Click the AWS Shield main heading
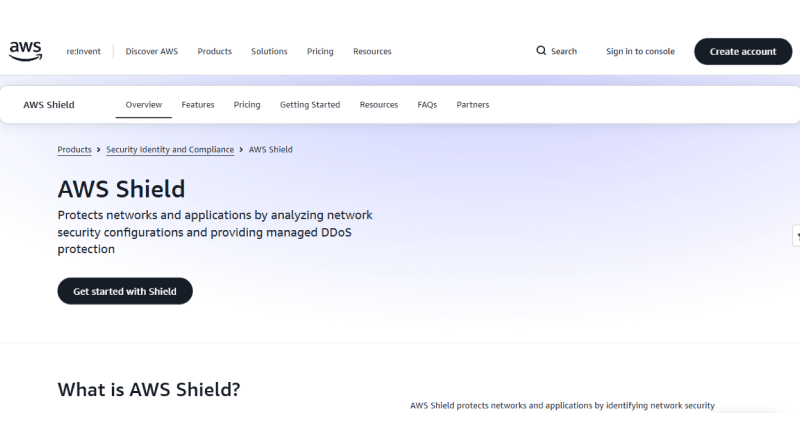800x445 pixels. [121, 189]
